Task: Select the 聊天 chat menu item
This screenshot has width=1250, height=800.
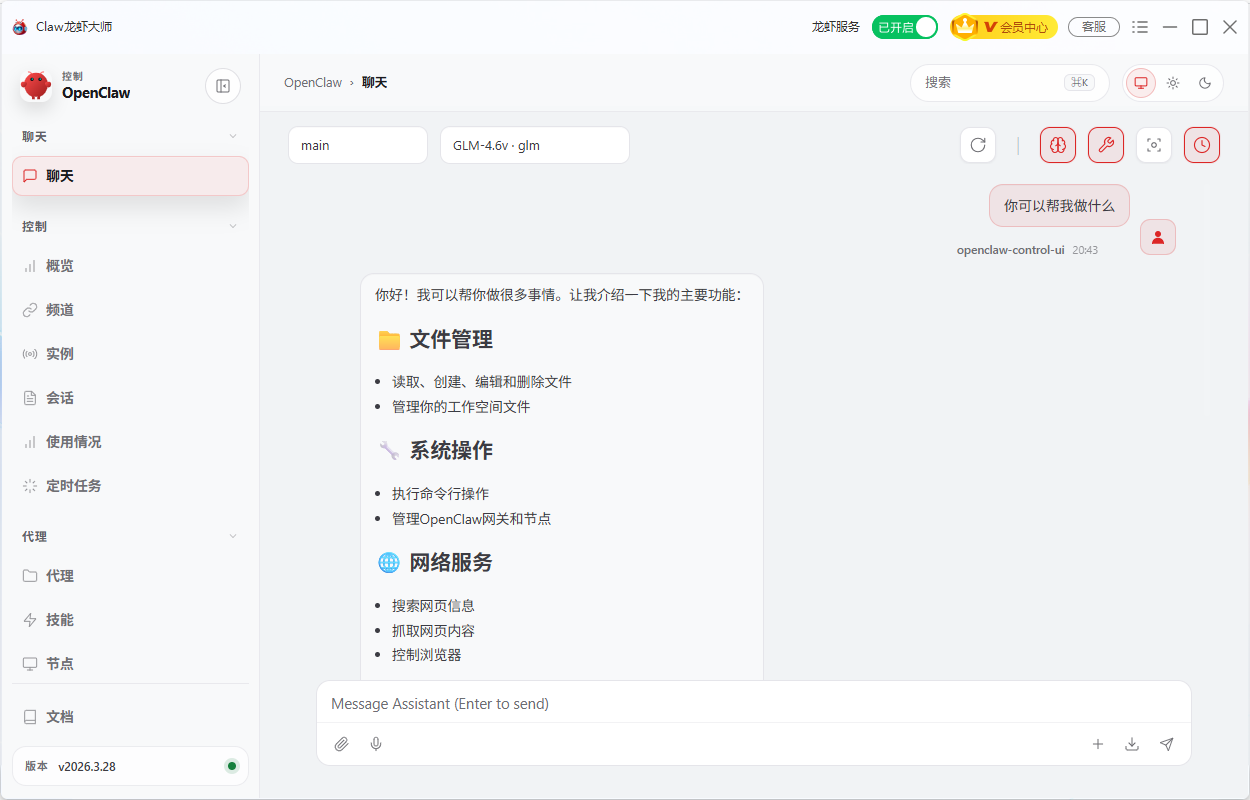Action: coord(130,176)
